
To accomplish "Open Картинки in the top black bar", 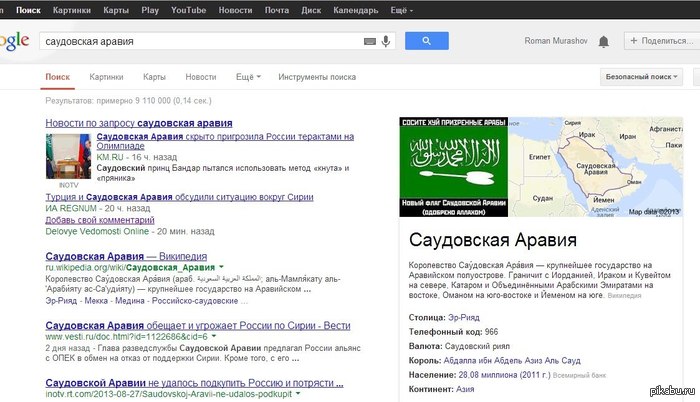I will 72,10.
